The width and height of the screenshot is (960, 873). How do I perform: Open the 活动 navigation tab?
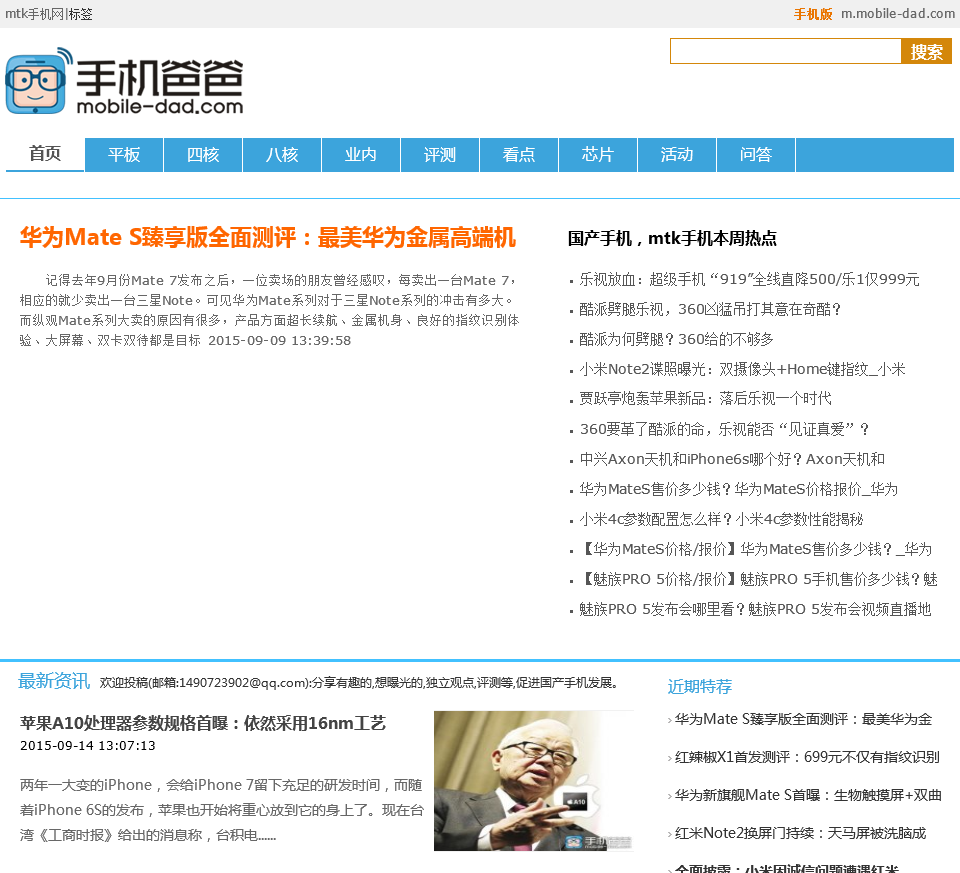click(x=677, y=154)
